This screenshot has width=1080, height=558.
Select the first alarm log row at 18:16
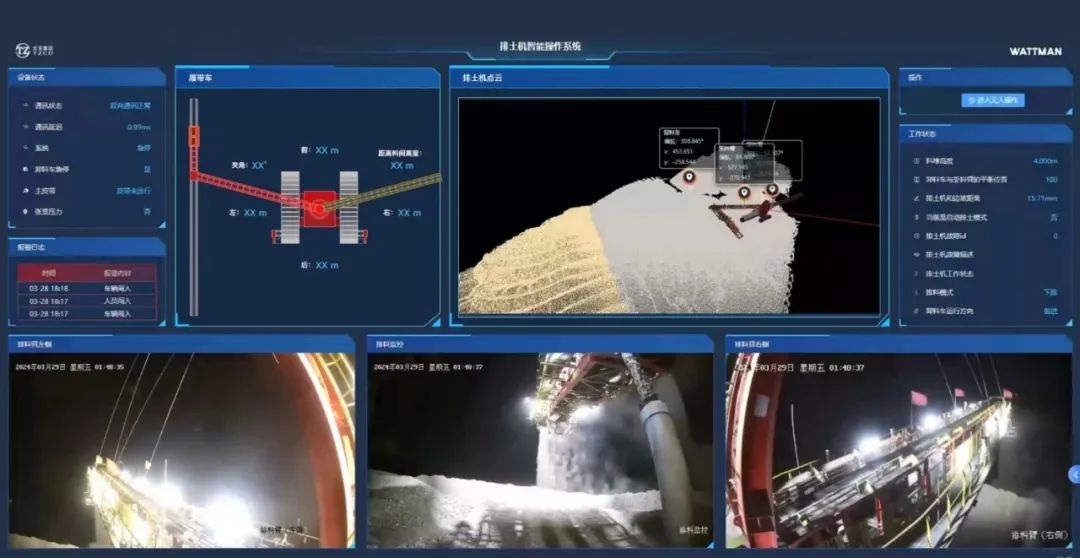coord(87,288)
